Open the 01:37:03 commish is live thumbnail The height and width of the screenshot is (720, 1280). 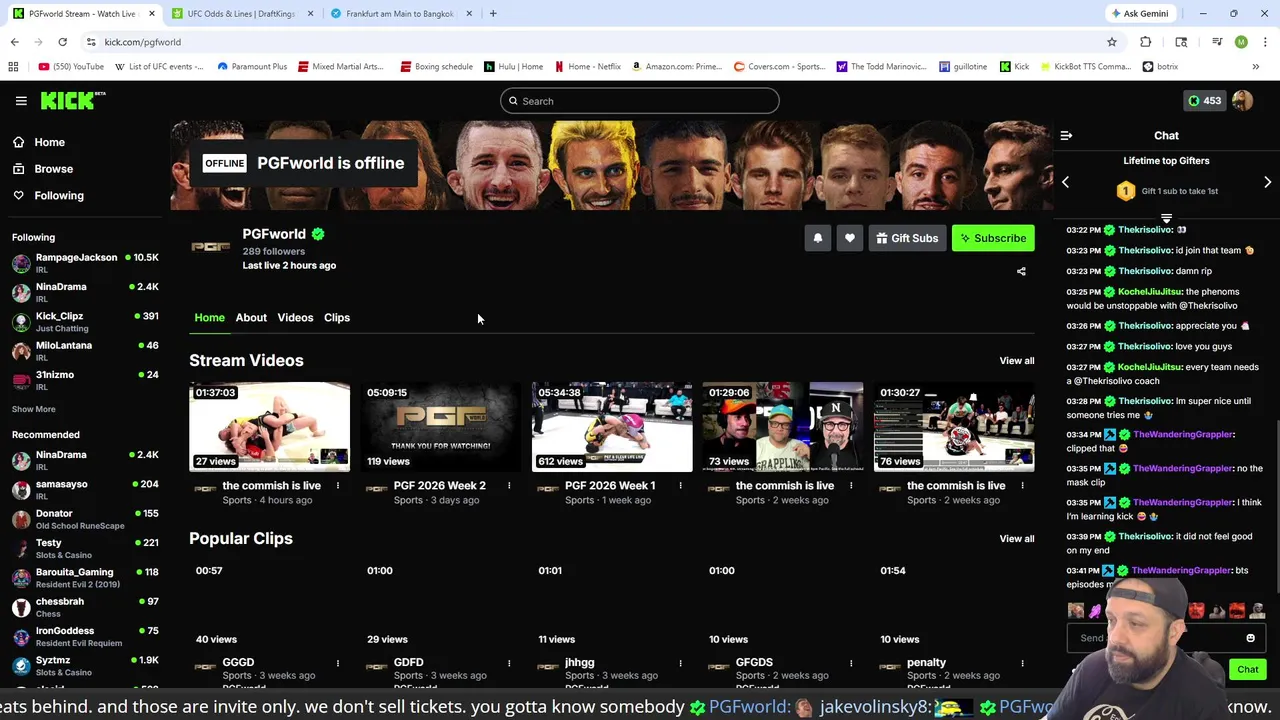(x=270, y=427)
